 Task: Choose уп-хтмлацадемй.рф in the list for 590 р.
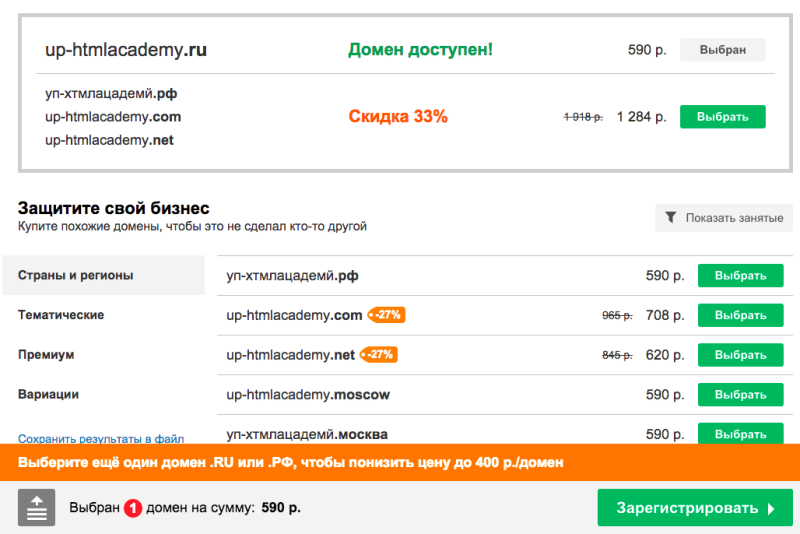740,276
